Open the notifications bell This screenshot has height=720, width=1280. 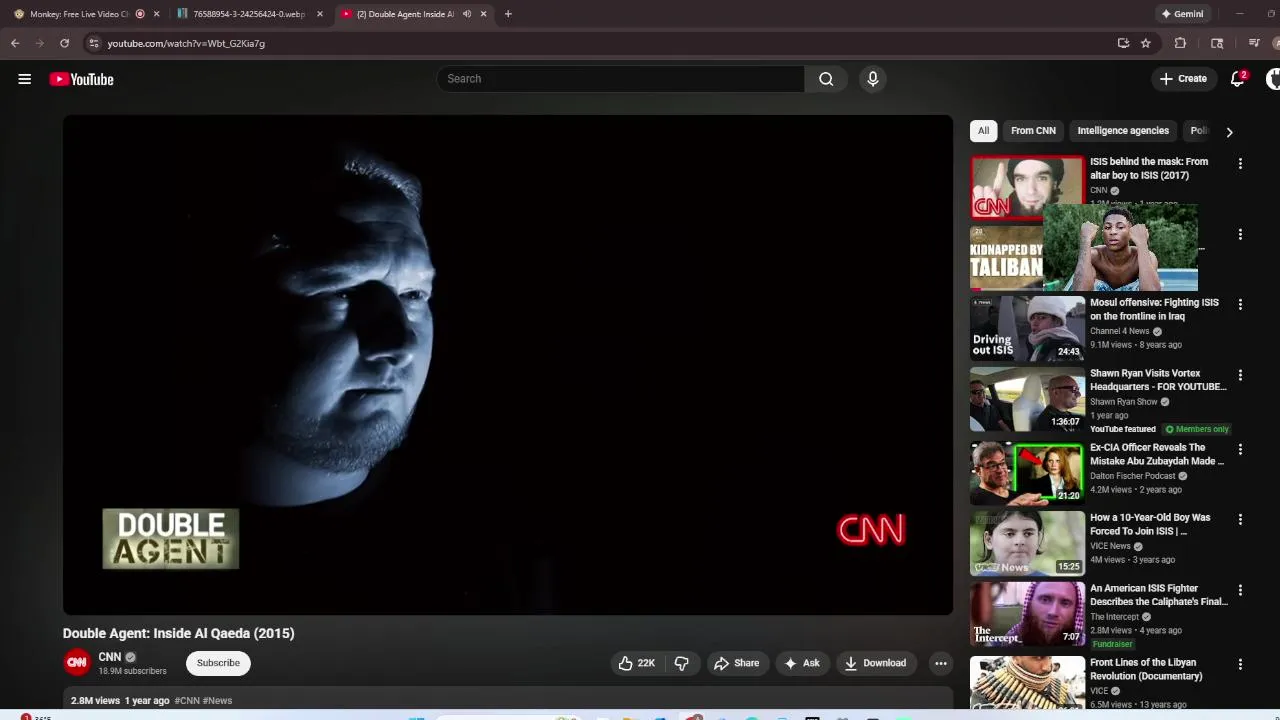(x=1238, y=79)
